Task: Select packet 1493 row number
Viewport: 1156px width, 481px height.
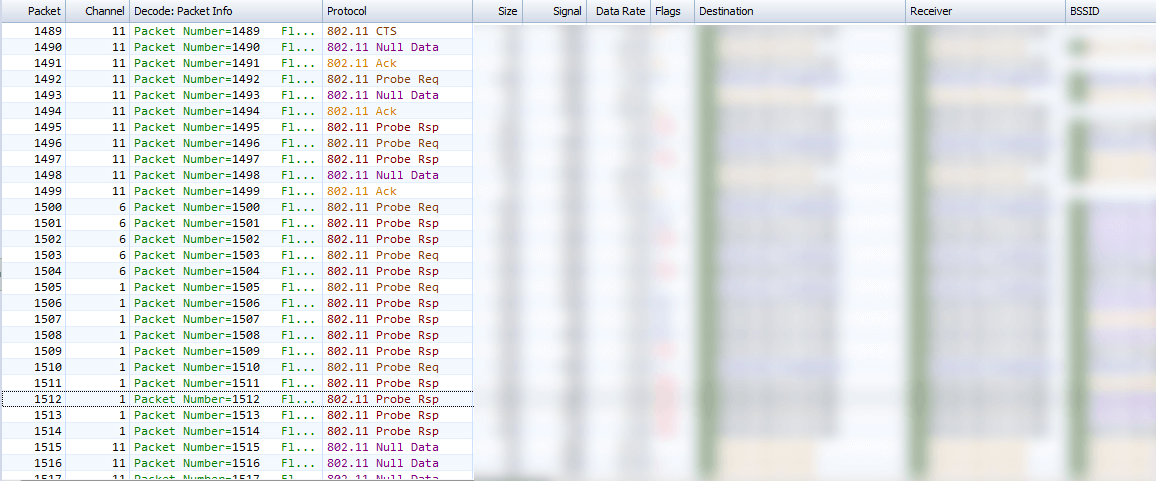Action: (x=48, y=95)
